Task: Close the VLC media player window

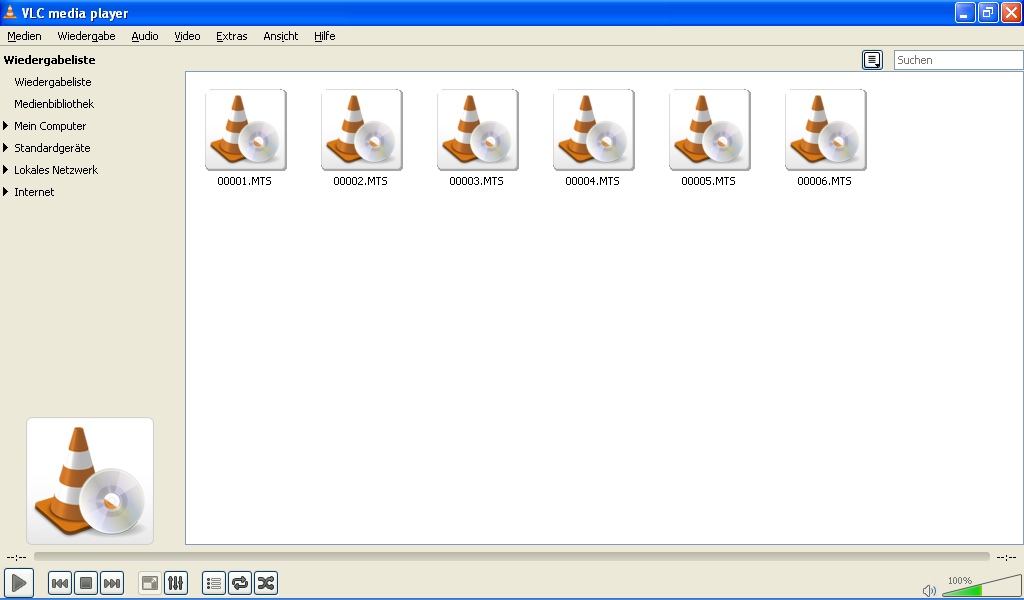Action: coord(1011,12)
